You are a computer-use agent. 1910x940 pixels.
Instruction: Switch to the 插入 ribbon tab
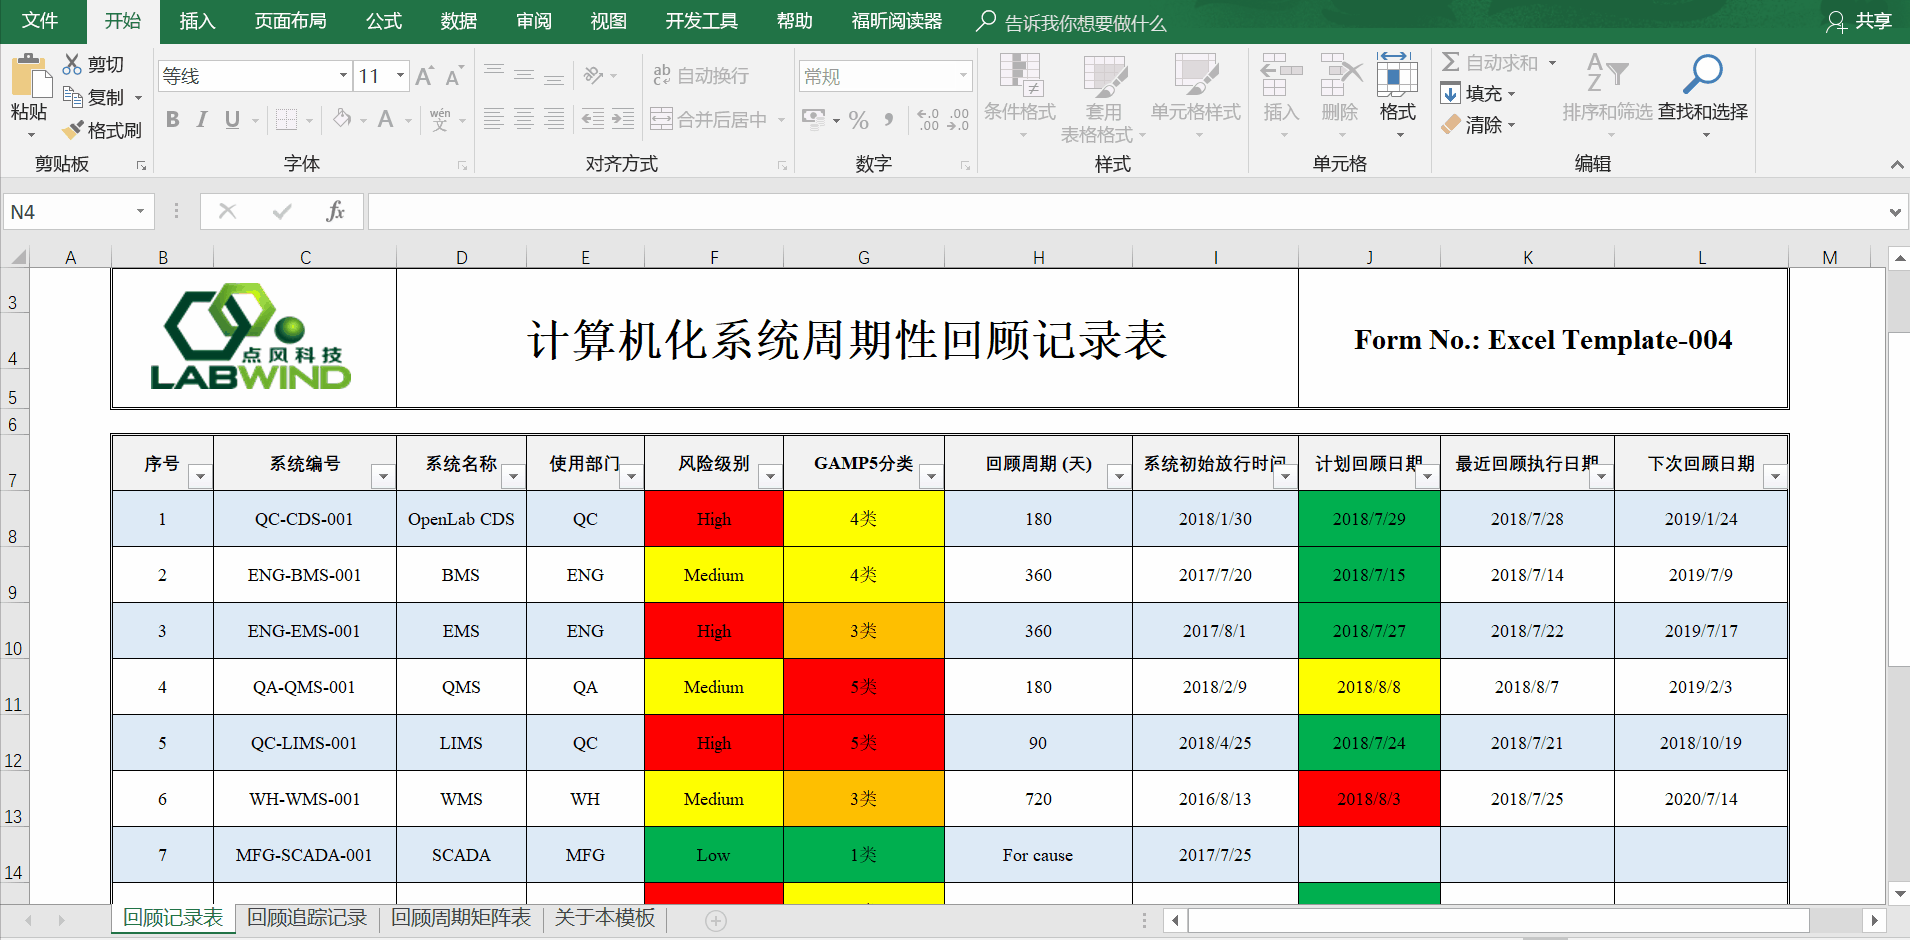tap(197, 21)
